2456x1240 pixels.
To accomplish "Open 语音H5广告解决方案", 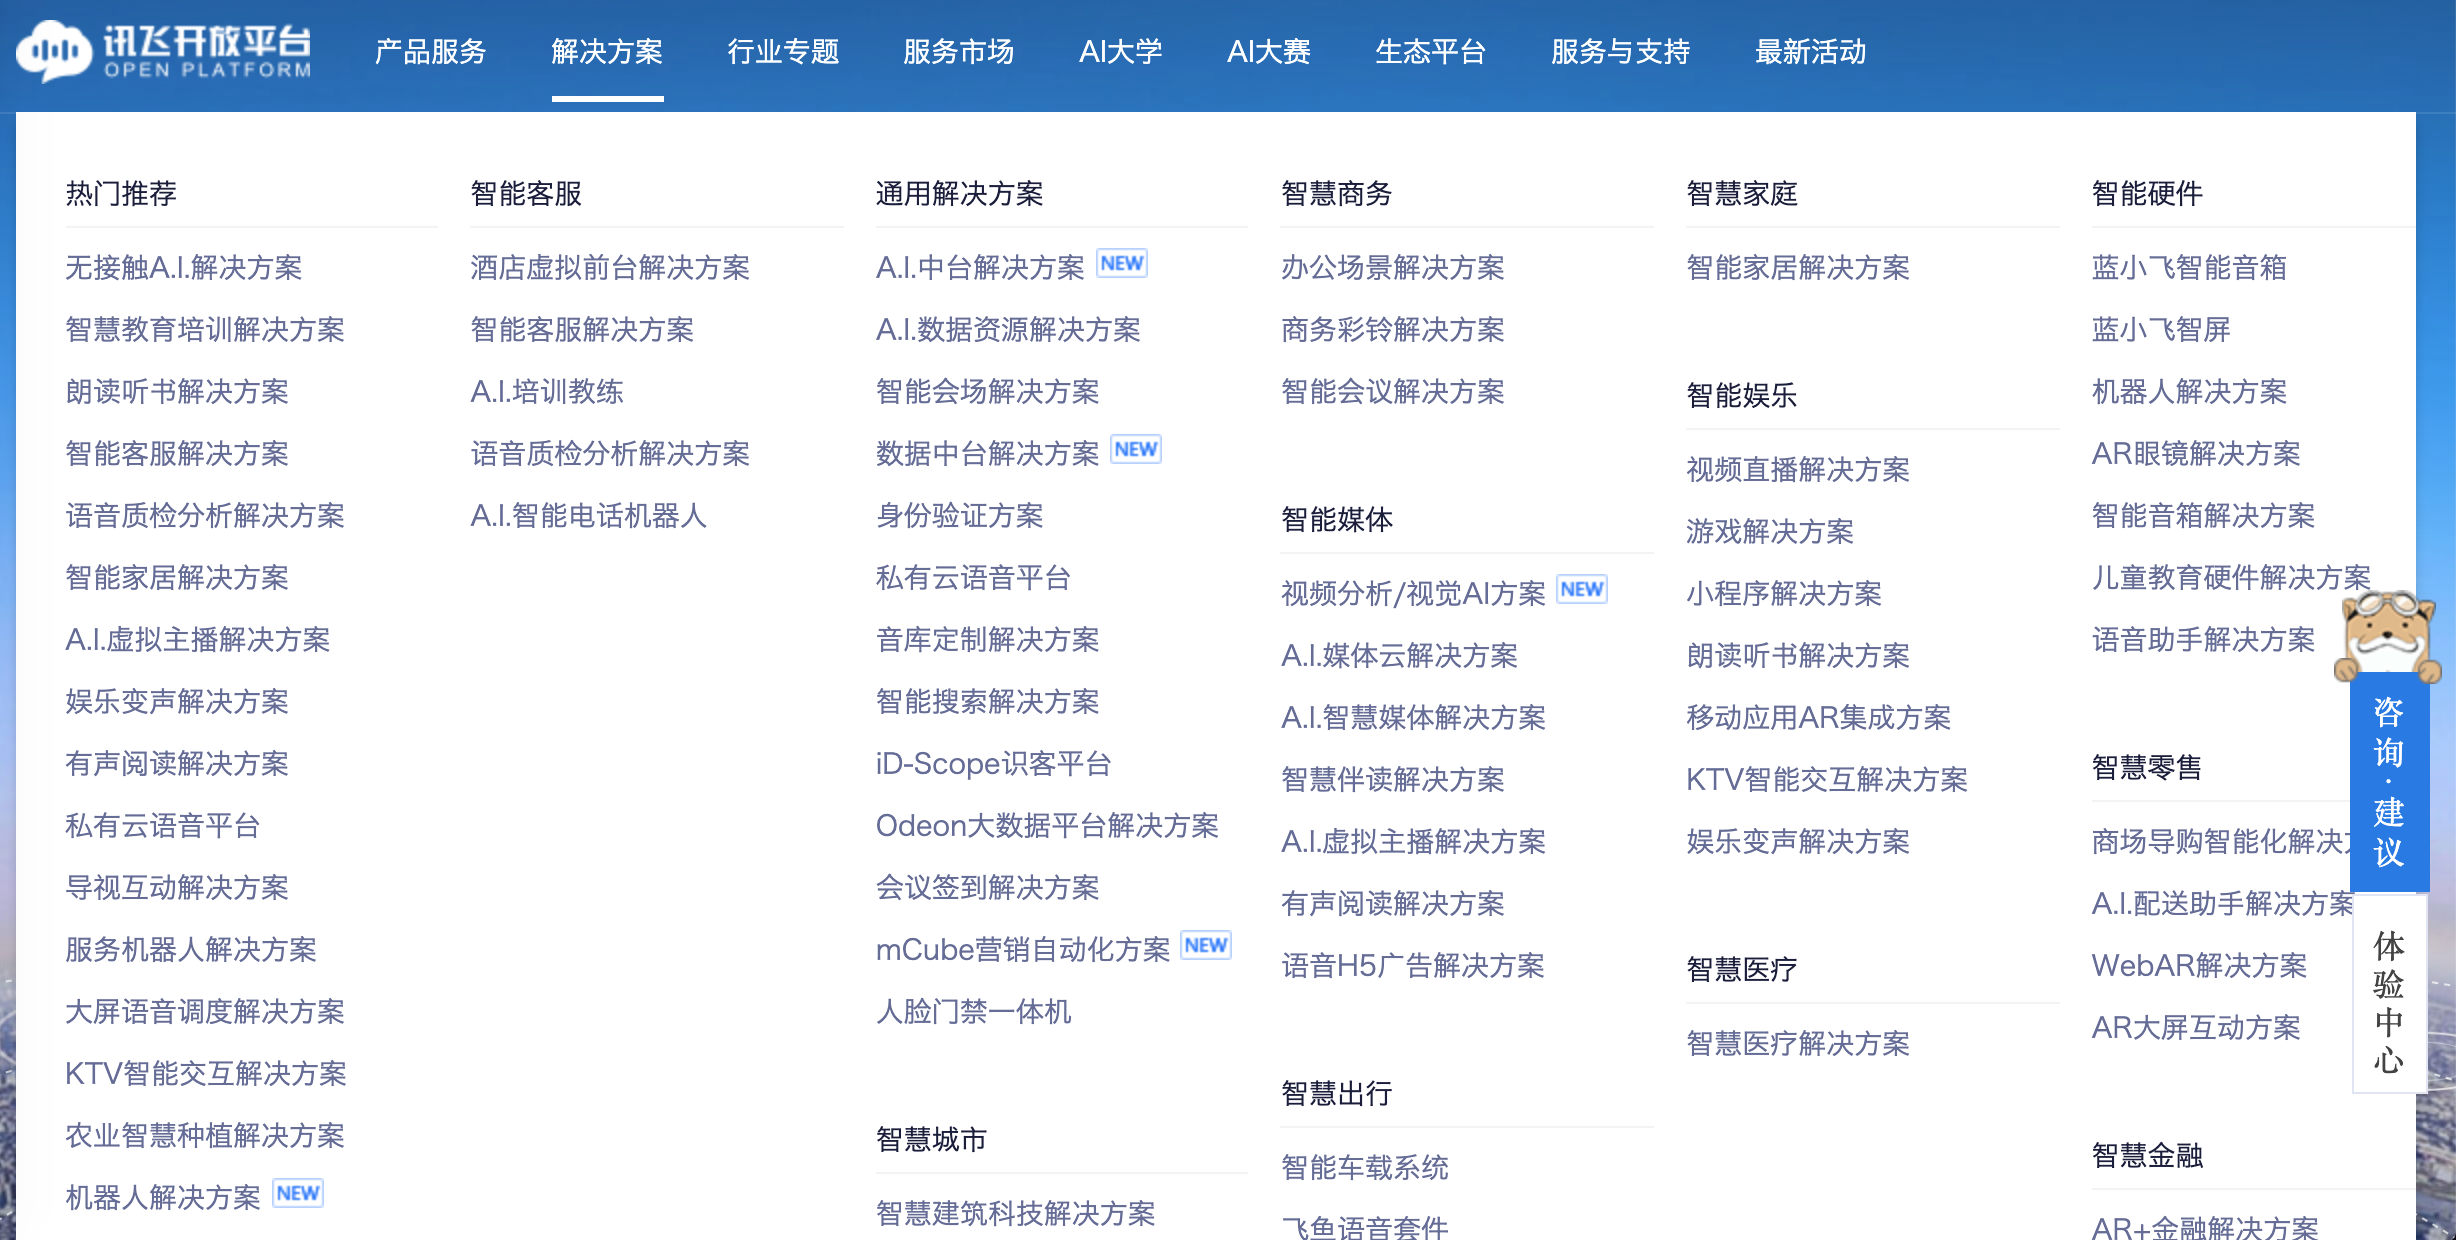I will [1413, 966].
